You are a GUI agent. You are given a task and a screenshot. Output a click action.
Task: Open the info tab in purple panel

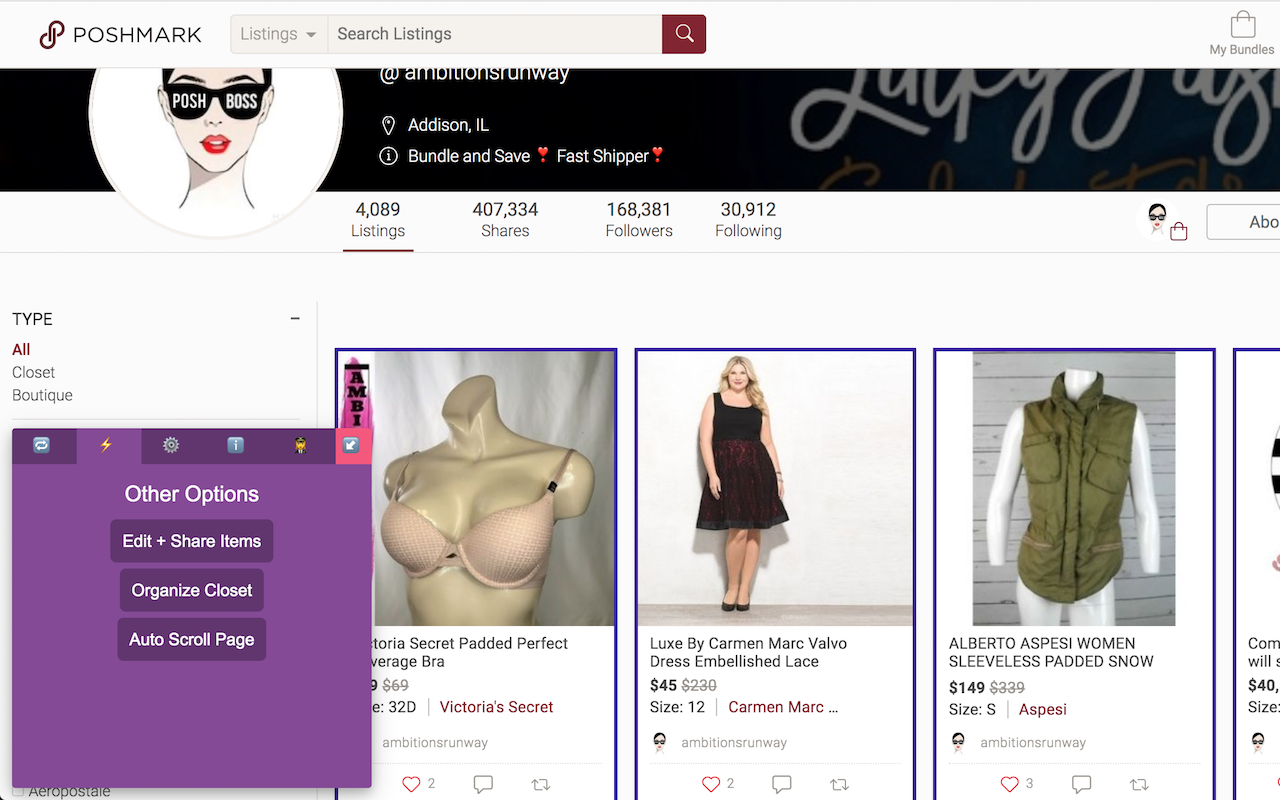[236, 446]
